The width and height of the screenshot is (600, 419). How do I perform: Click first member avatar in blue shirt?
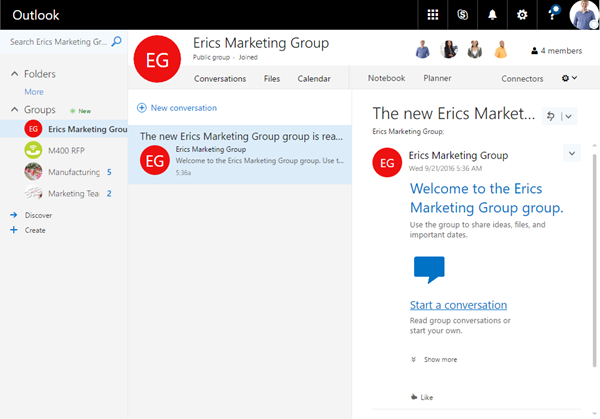[422, 49]
